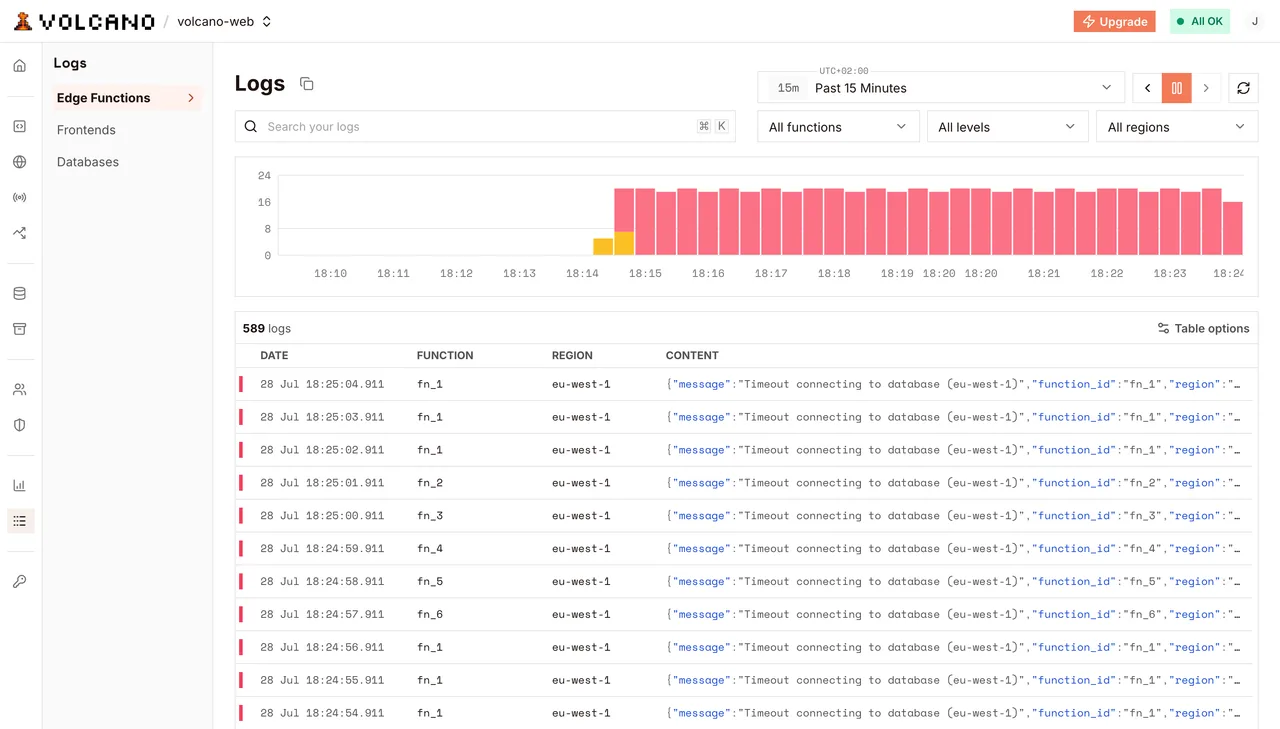Open the home icon in sidebar

click(19, 66)
